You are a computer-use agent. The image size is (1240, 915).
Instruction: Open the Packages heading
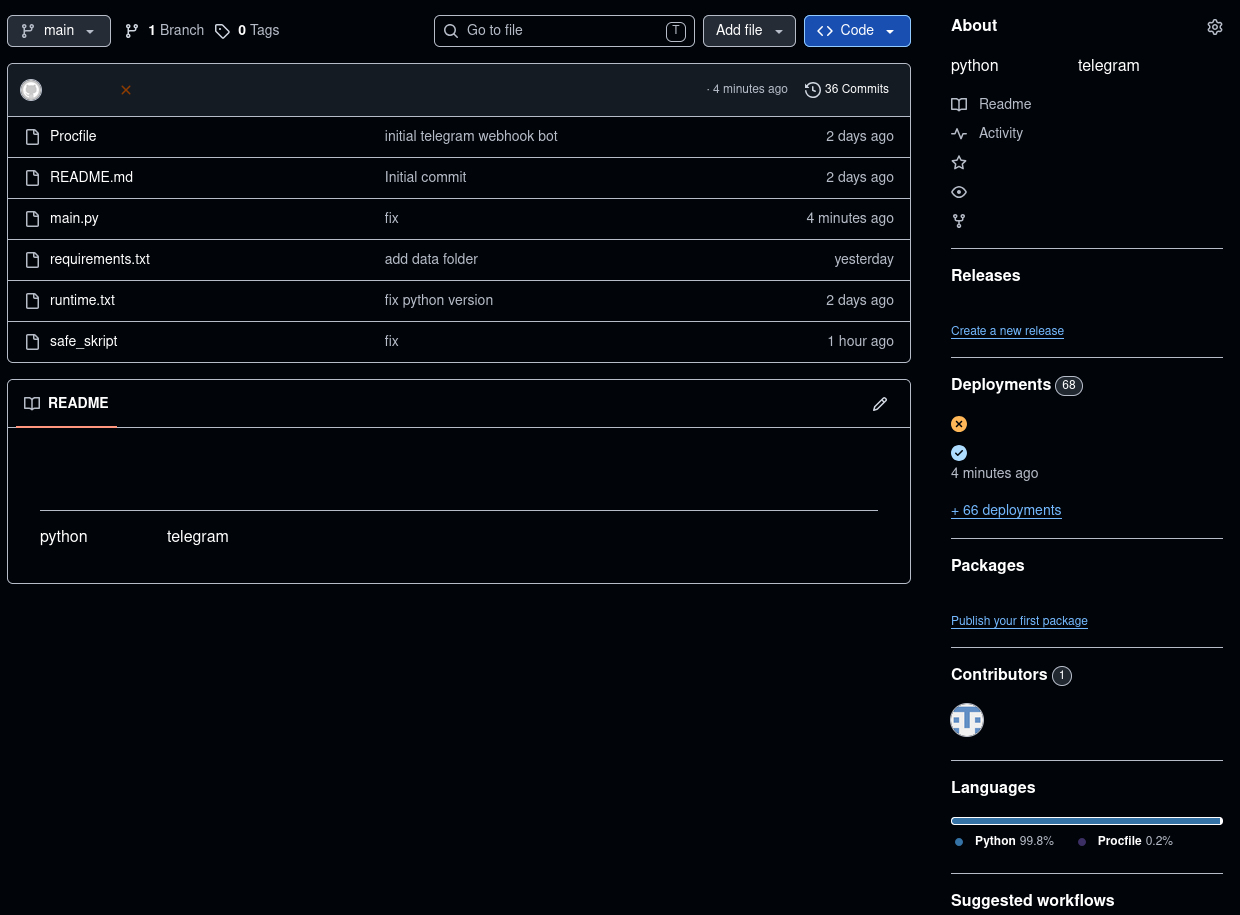coord(988,565)
